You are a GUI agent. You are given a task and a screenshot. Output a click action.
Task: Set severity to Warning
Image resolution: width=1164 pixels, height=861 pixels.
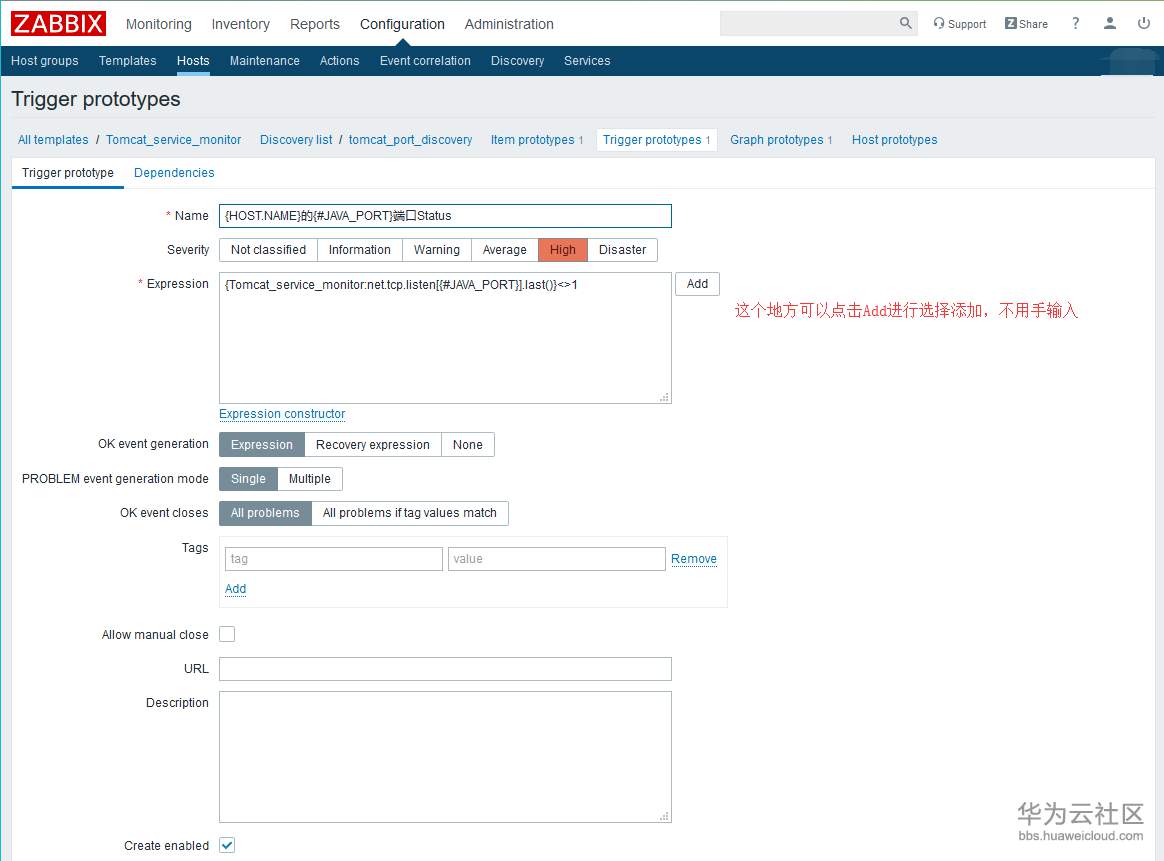coord(436,250)
